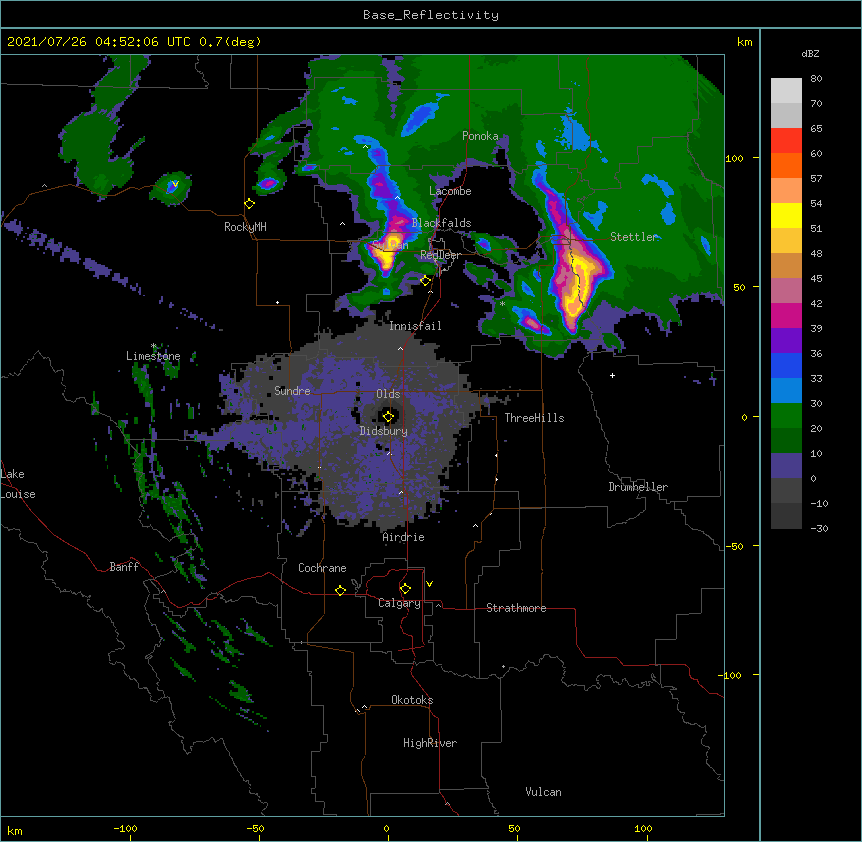Click yellow diamond marker beneath Cochrane label
The height and width of the screenshot is (842, 862).
[340, 590]
